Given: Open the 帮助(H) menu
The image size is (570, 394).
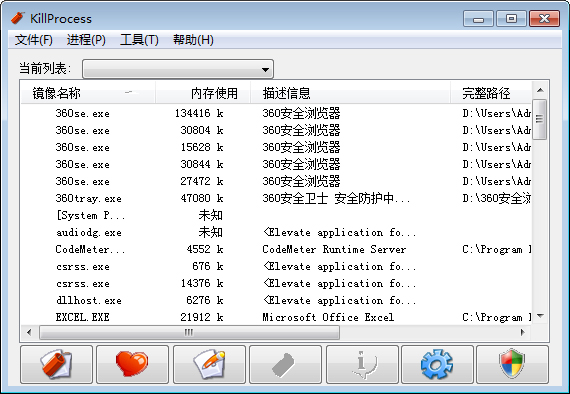Looking at the screenshot, I should (193, 40).
